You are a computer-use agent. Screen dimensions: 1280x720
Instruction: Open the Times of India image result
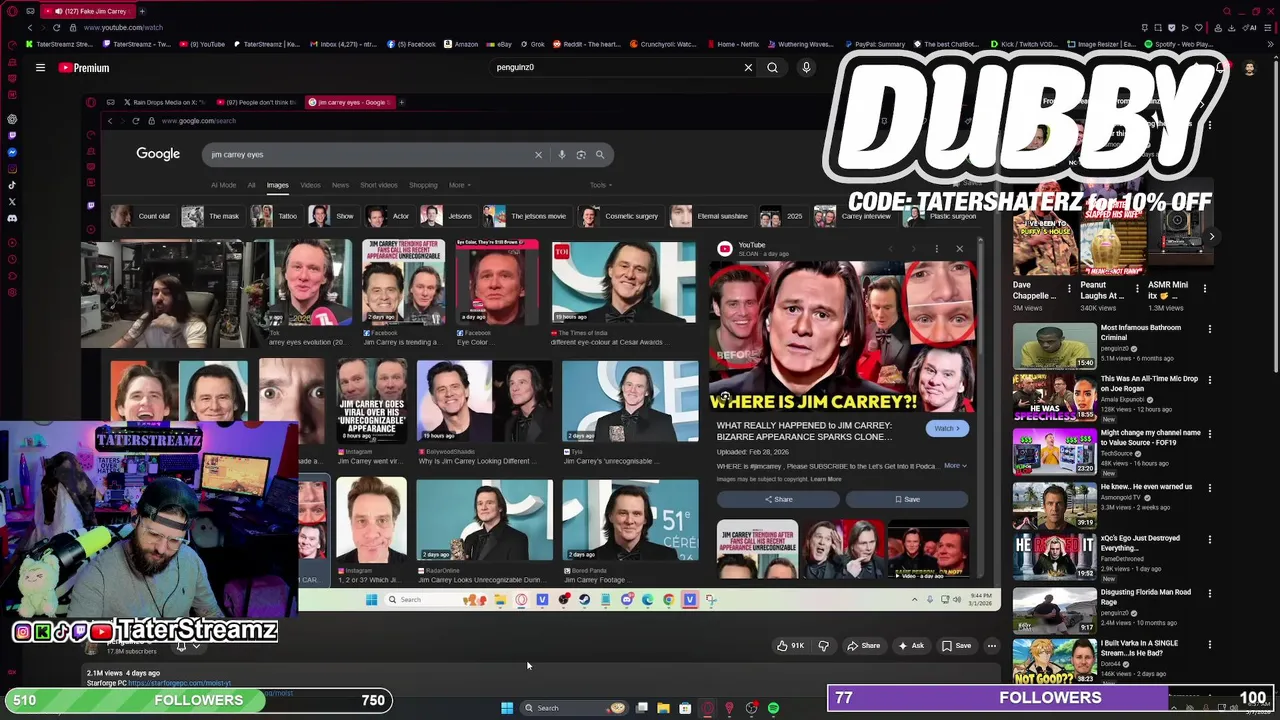[x=623, y=284]
